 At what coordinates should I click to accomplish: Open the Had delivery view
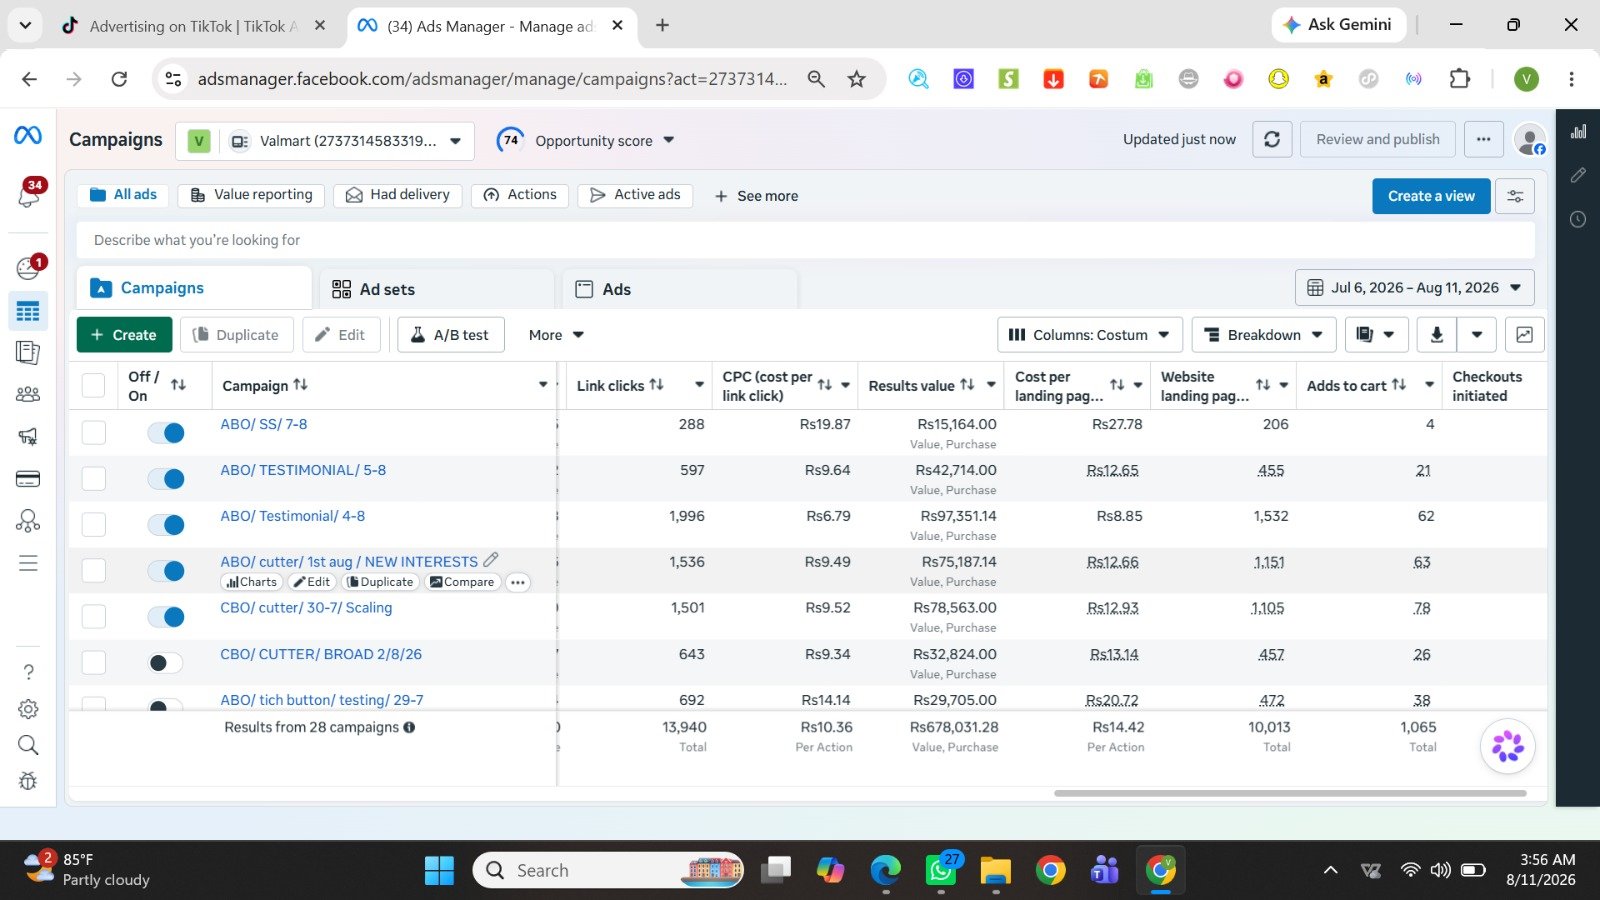pyautogui.click(x=398, y=195)
